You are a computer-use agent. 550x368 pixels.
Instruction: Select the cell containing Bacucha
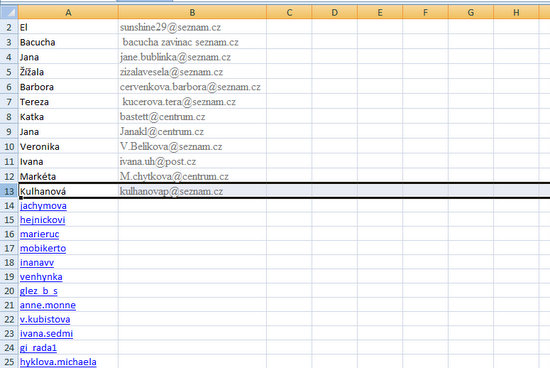[68, 42]
